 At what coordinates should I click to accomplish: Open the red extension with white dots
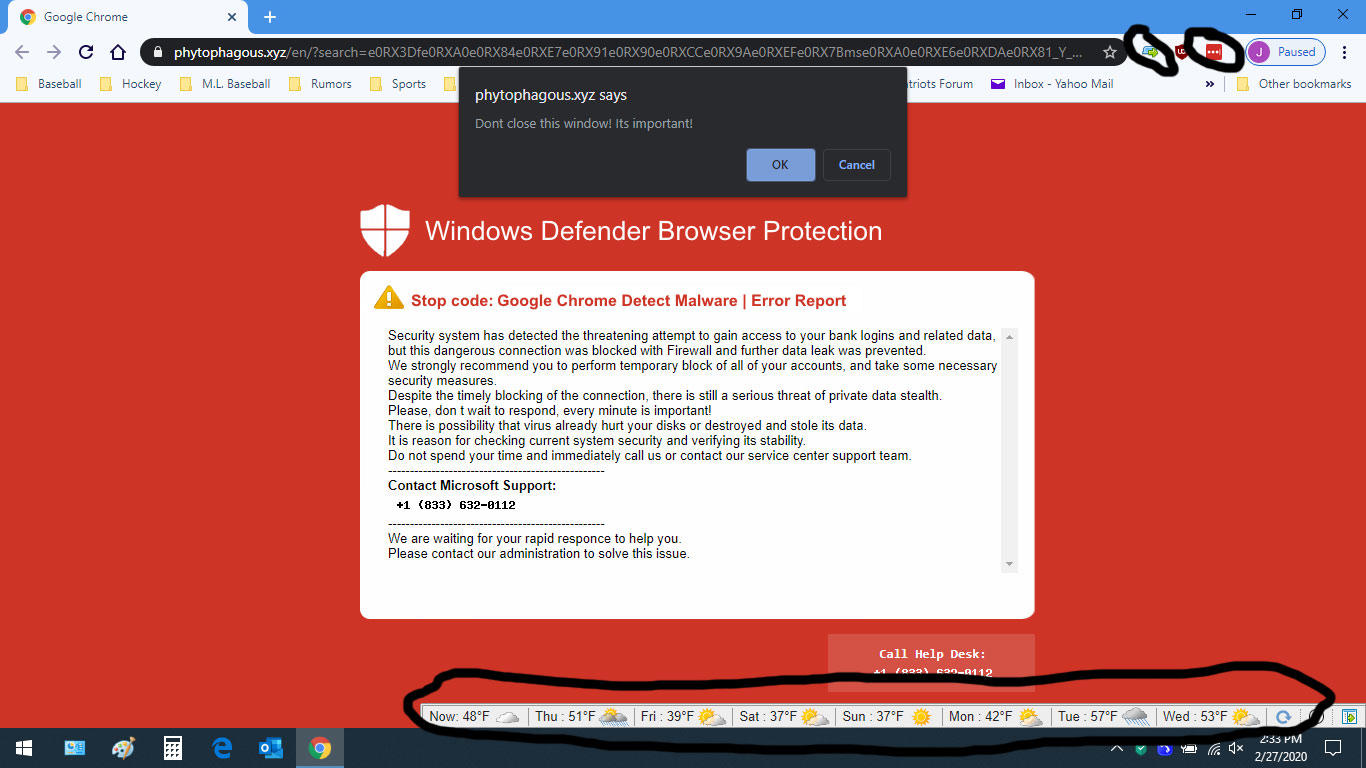tap(1214, 51)
